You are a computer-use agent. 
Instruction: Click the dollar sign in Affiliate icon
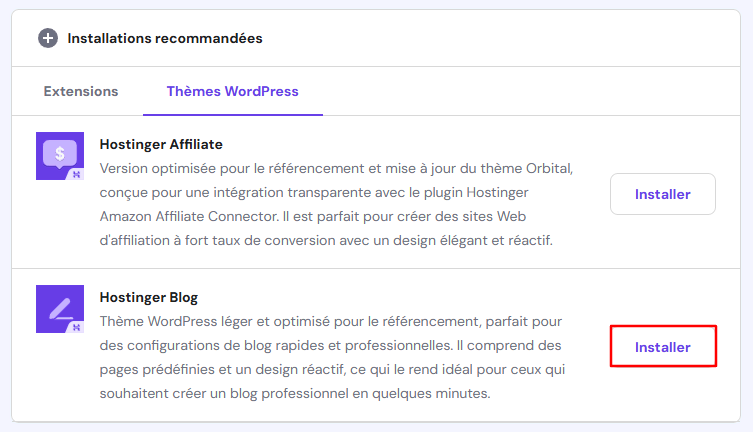pyautogui.click(x=59, y=154)
